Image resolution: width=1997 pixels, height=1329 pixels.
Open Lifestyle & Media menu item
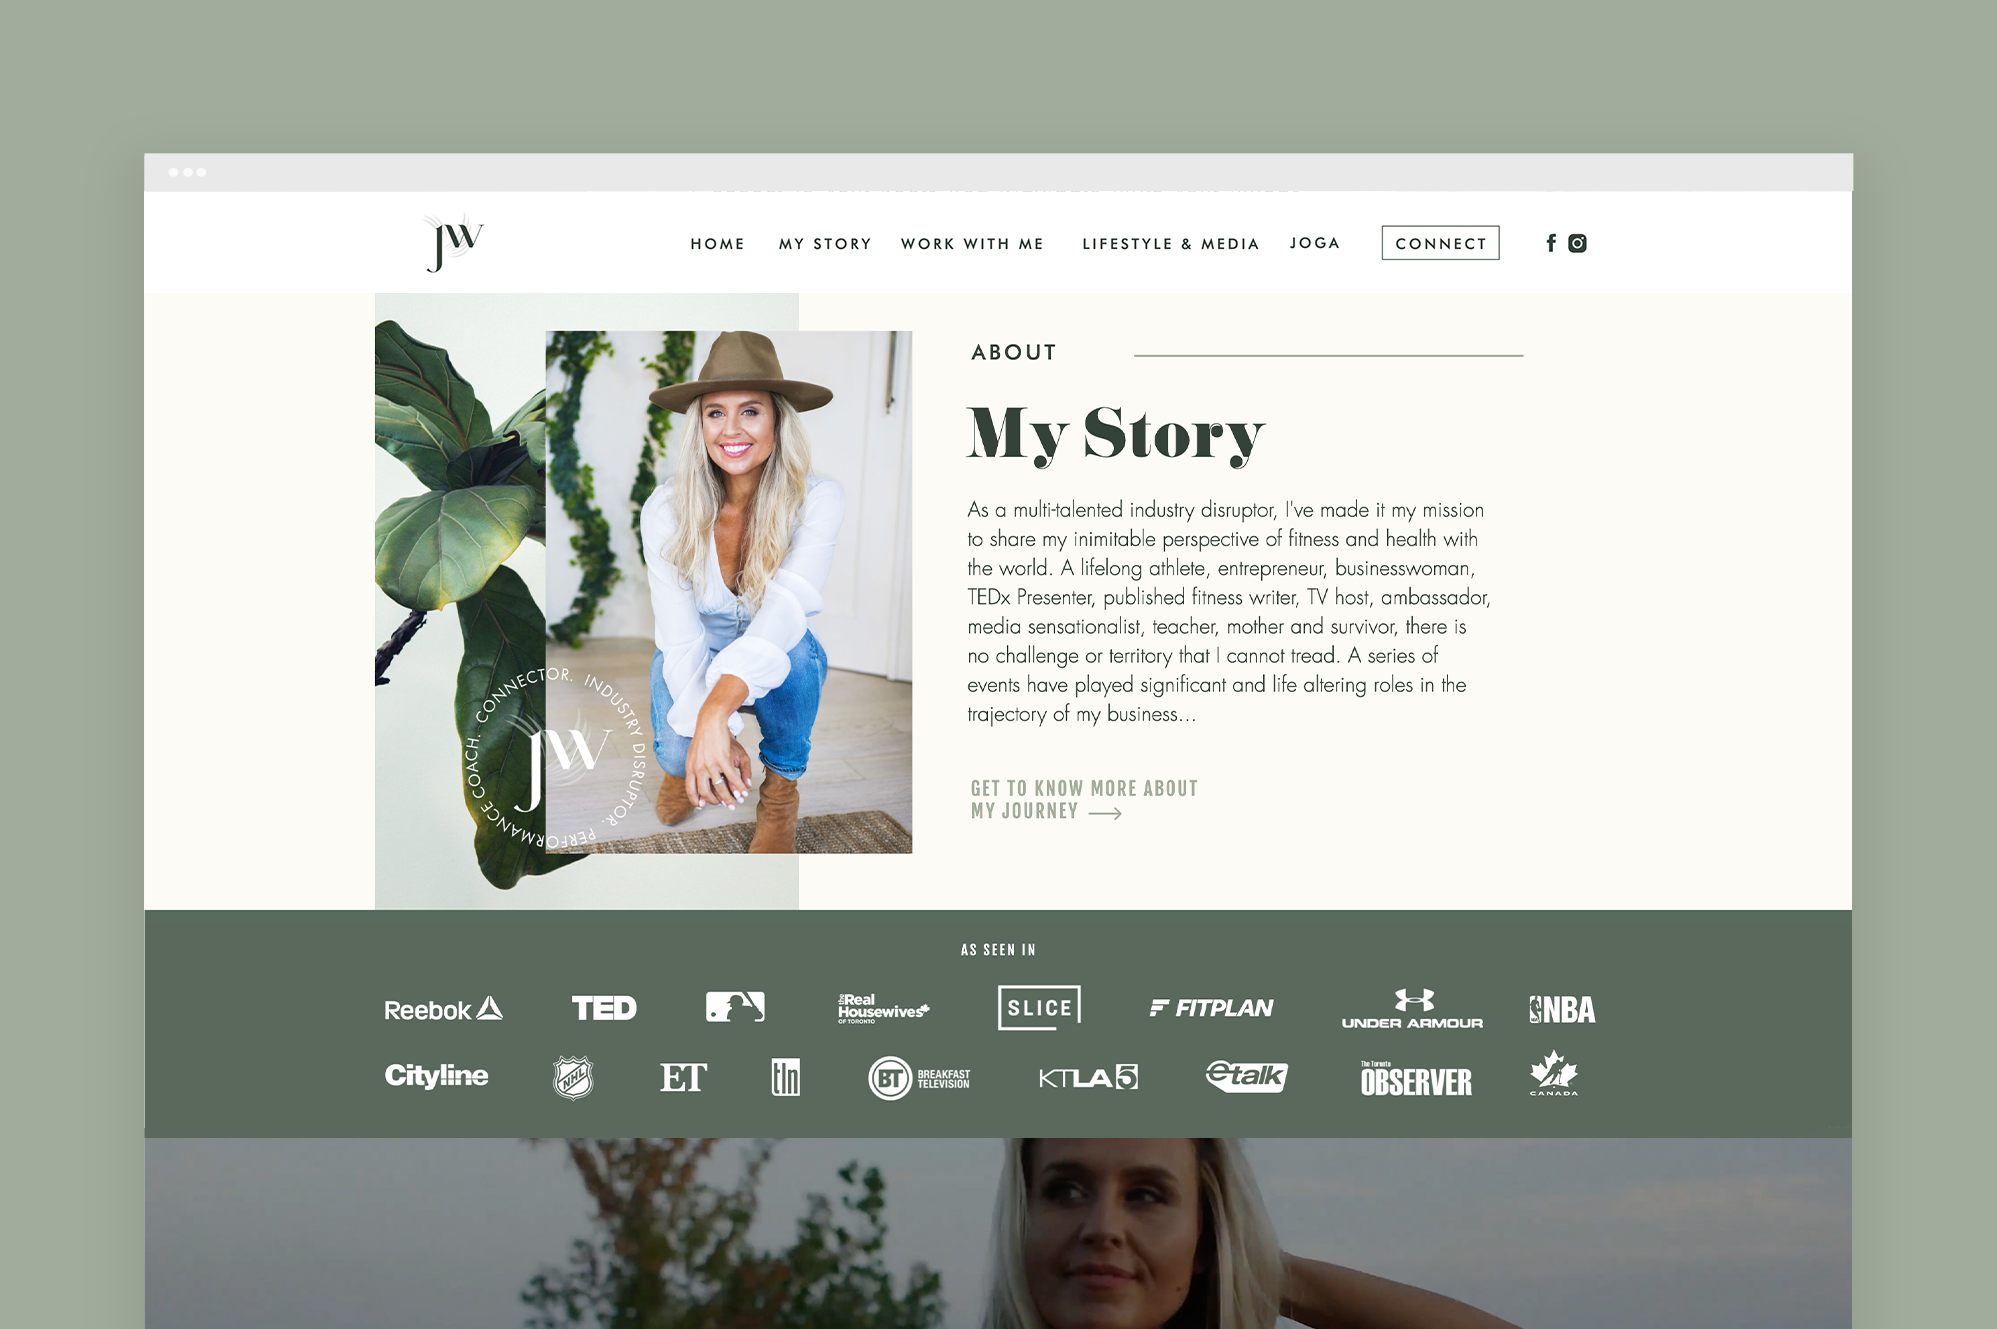1170,244
